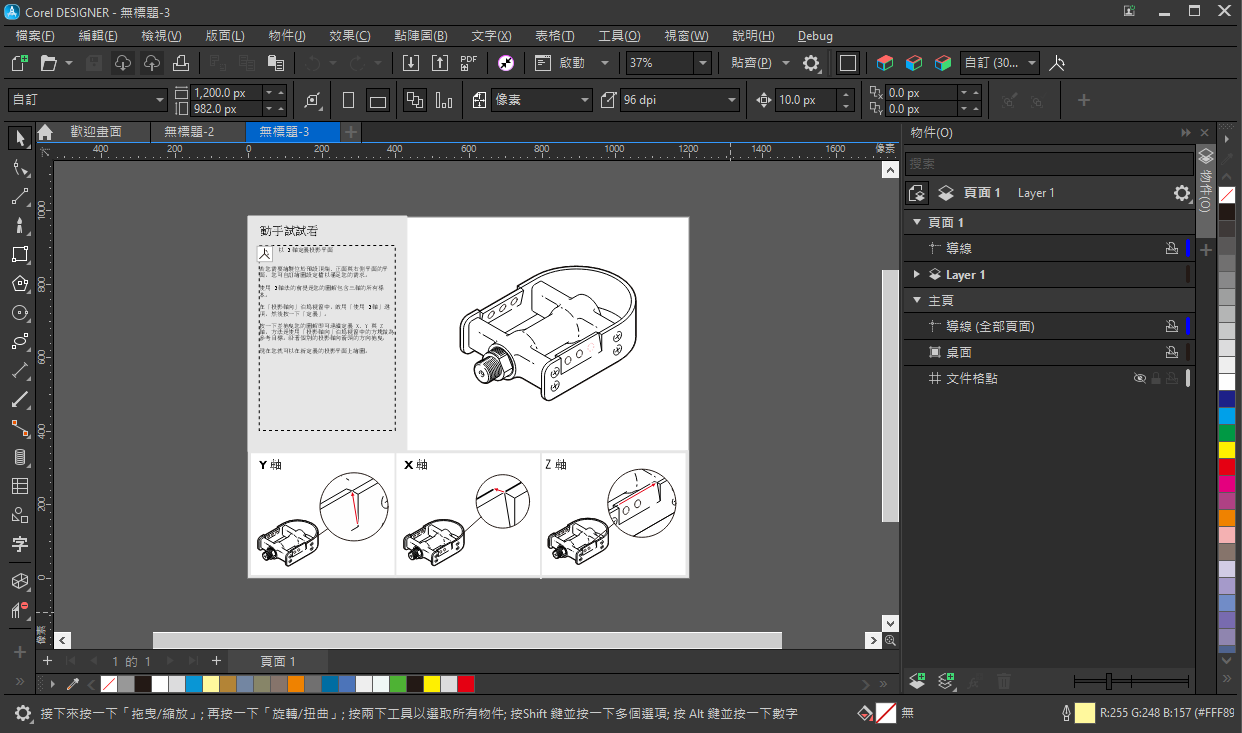
Task: Close the 物件 panel
Action: pyautogui.click(x=1204, y=132)
